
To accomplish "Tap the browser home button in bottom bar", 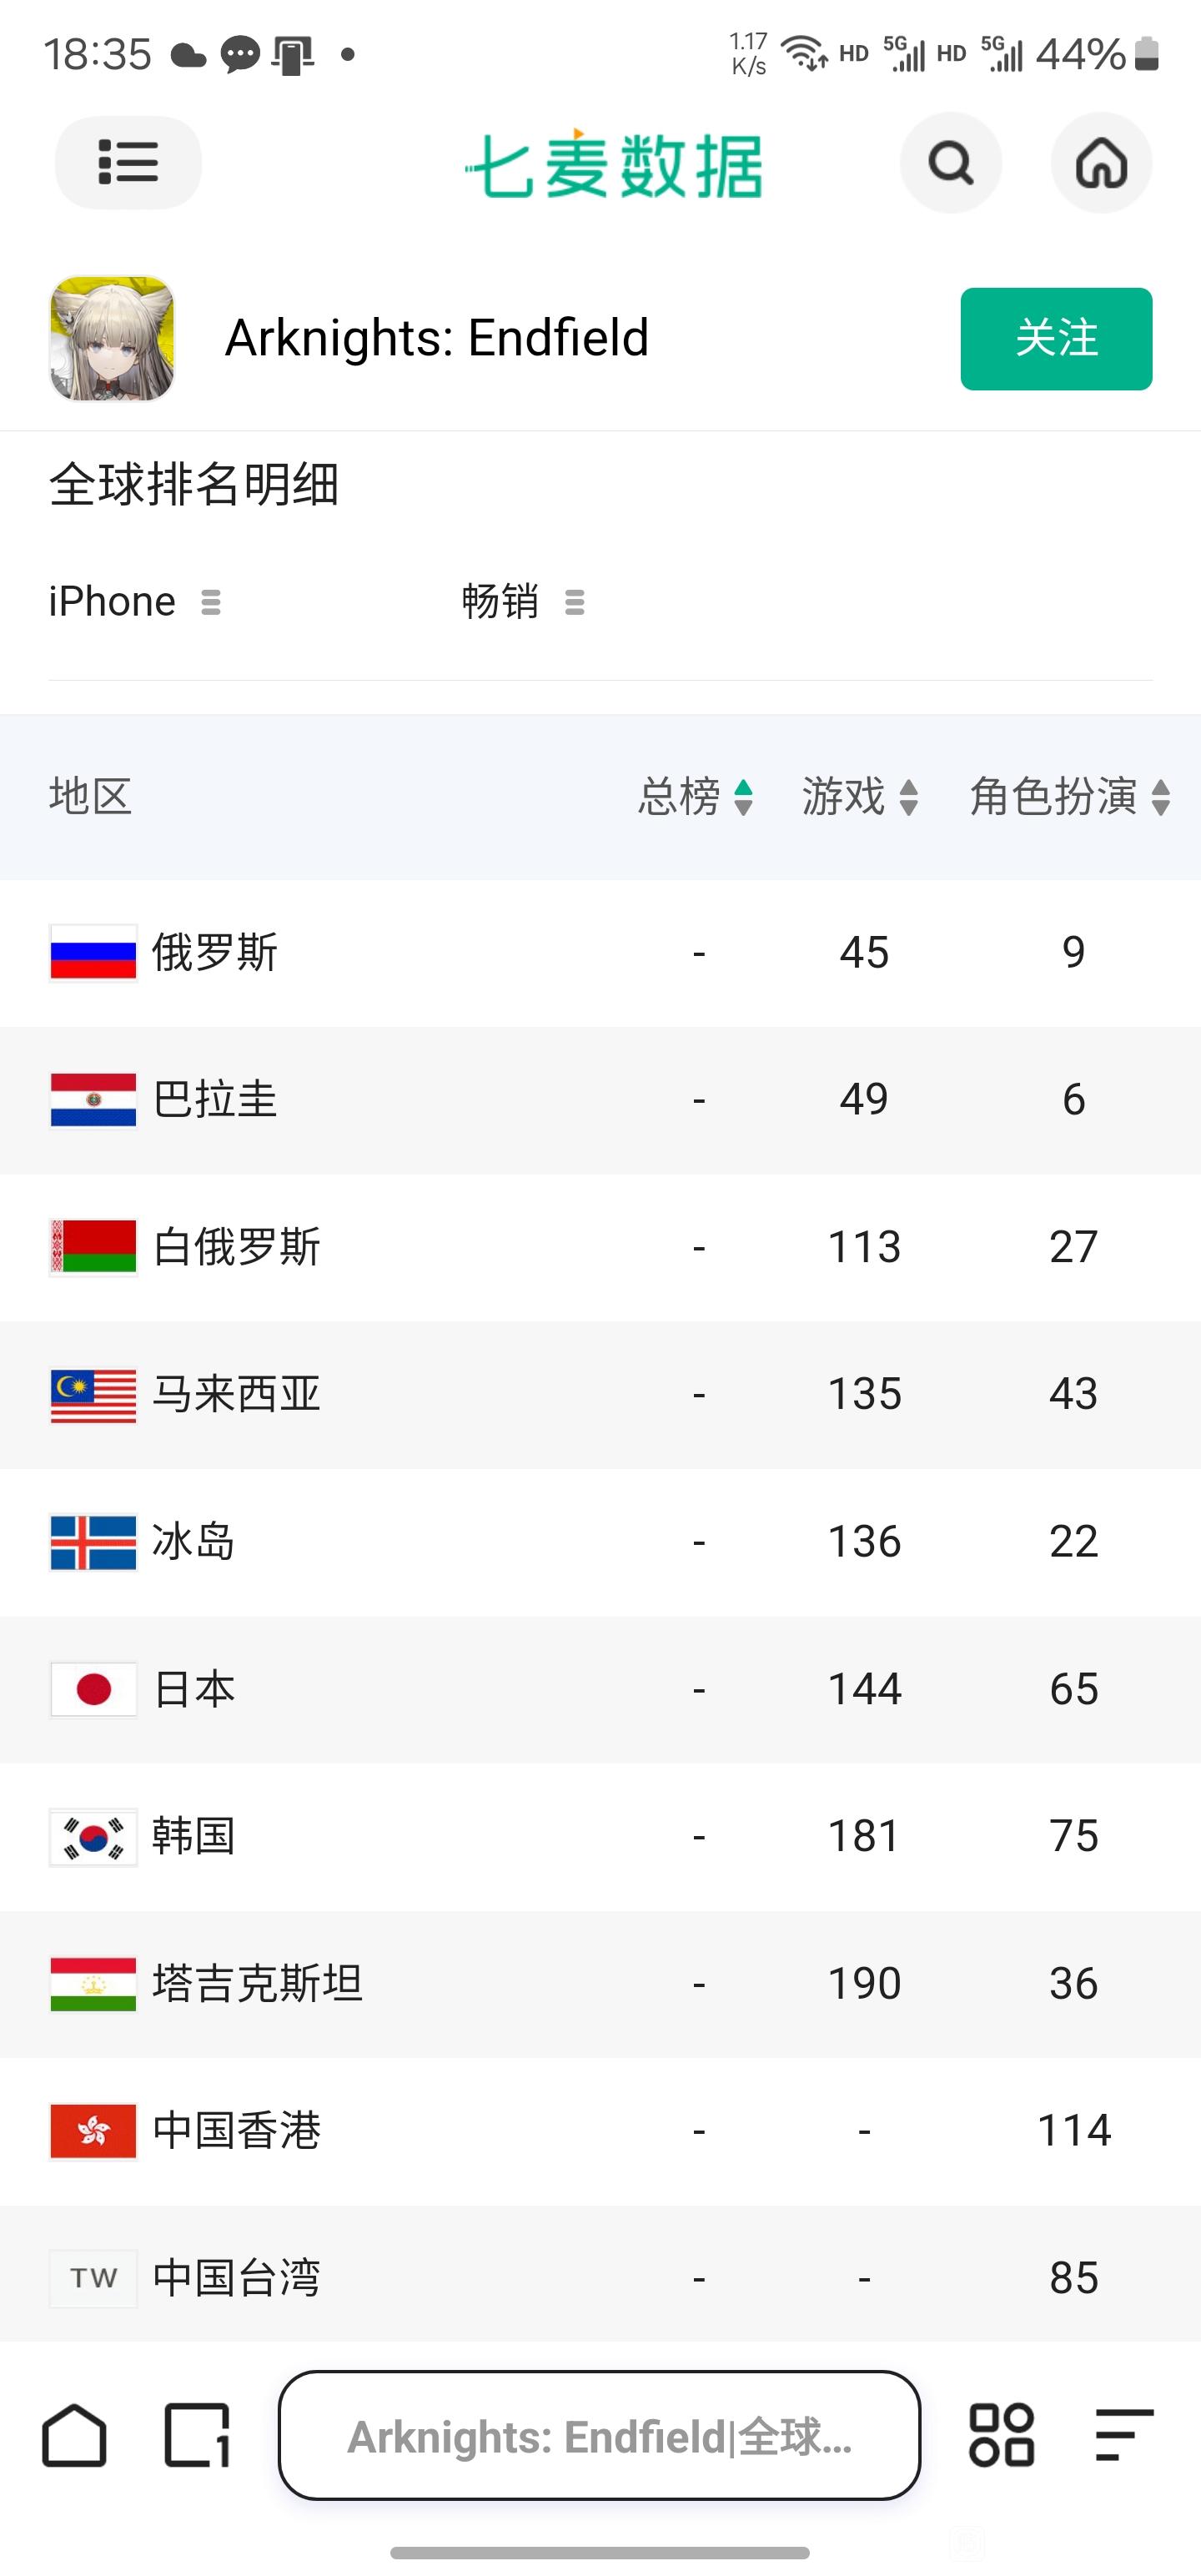I will click(74, 2435).
